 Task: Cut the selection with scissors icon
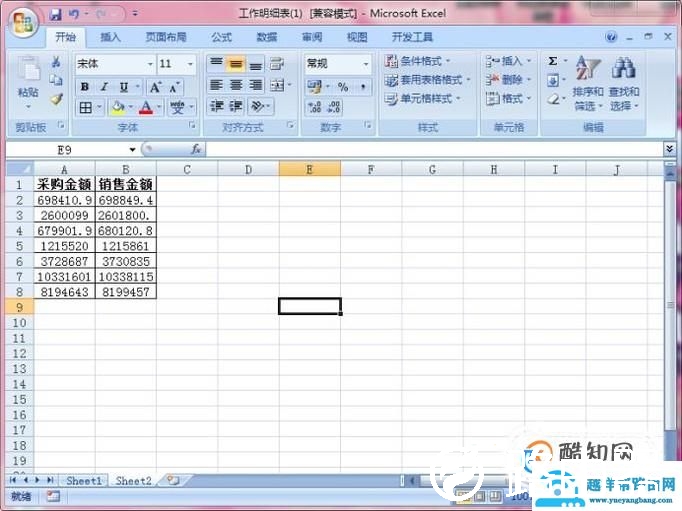[56, 62]
